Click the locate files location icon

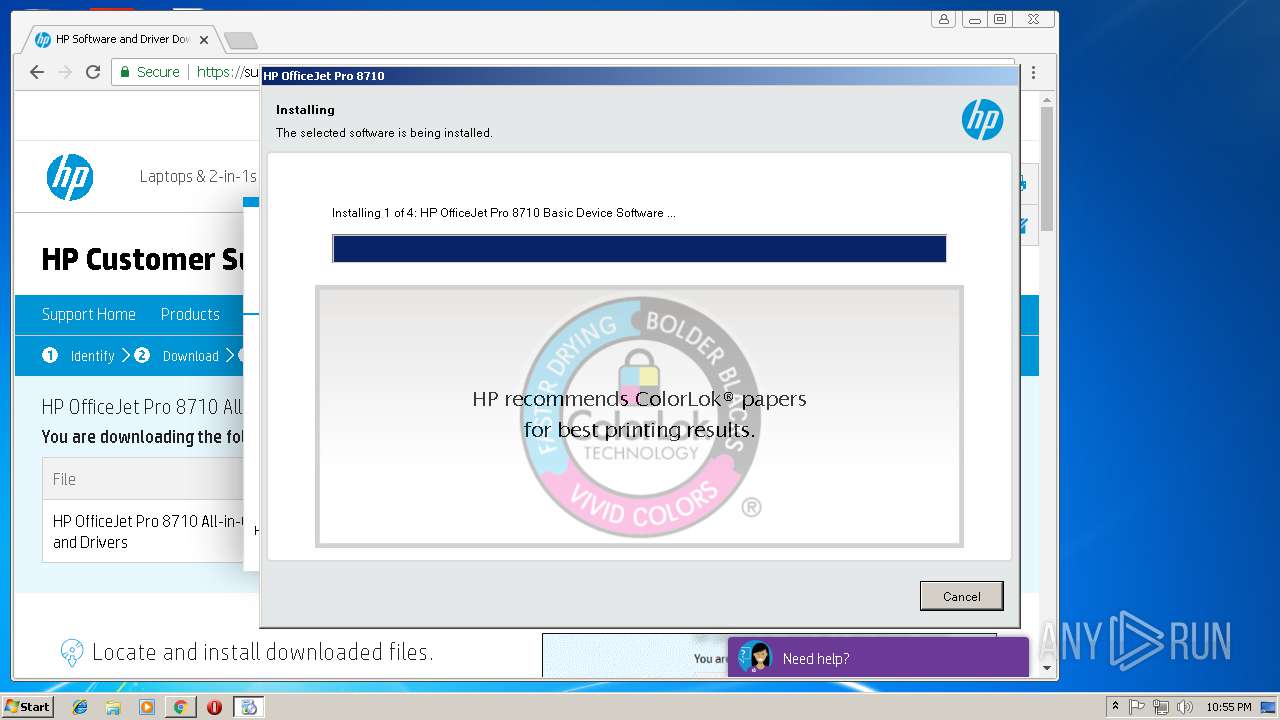pos(71,653)
